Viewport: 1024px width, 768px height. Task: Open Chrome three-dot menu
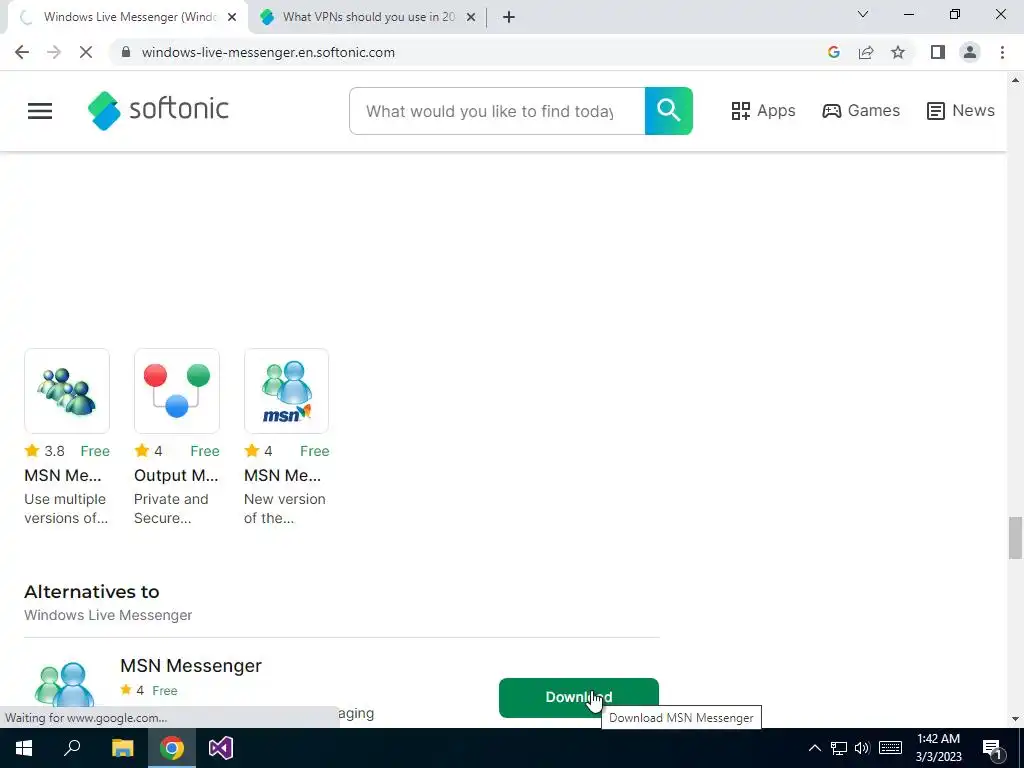[x=1002, y=52]
